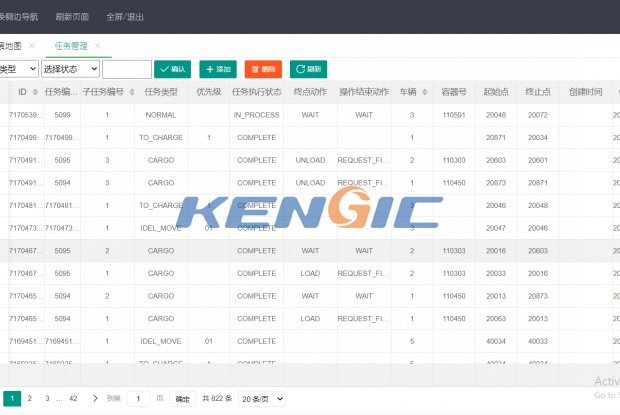
Task: Click the page number jump input field
Action: (140, 398)
